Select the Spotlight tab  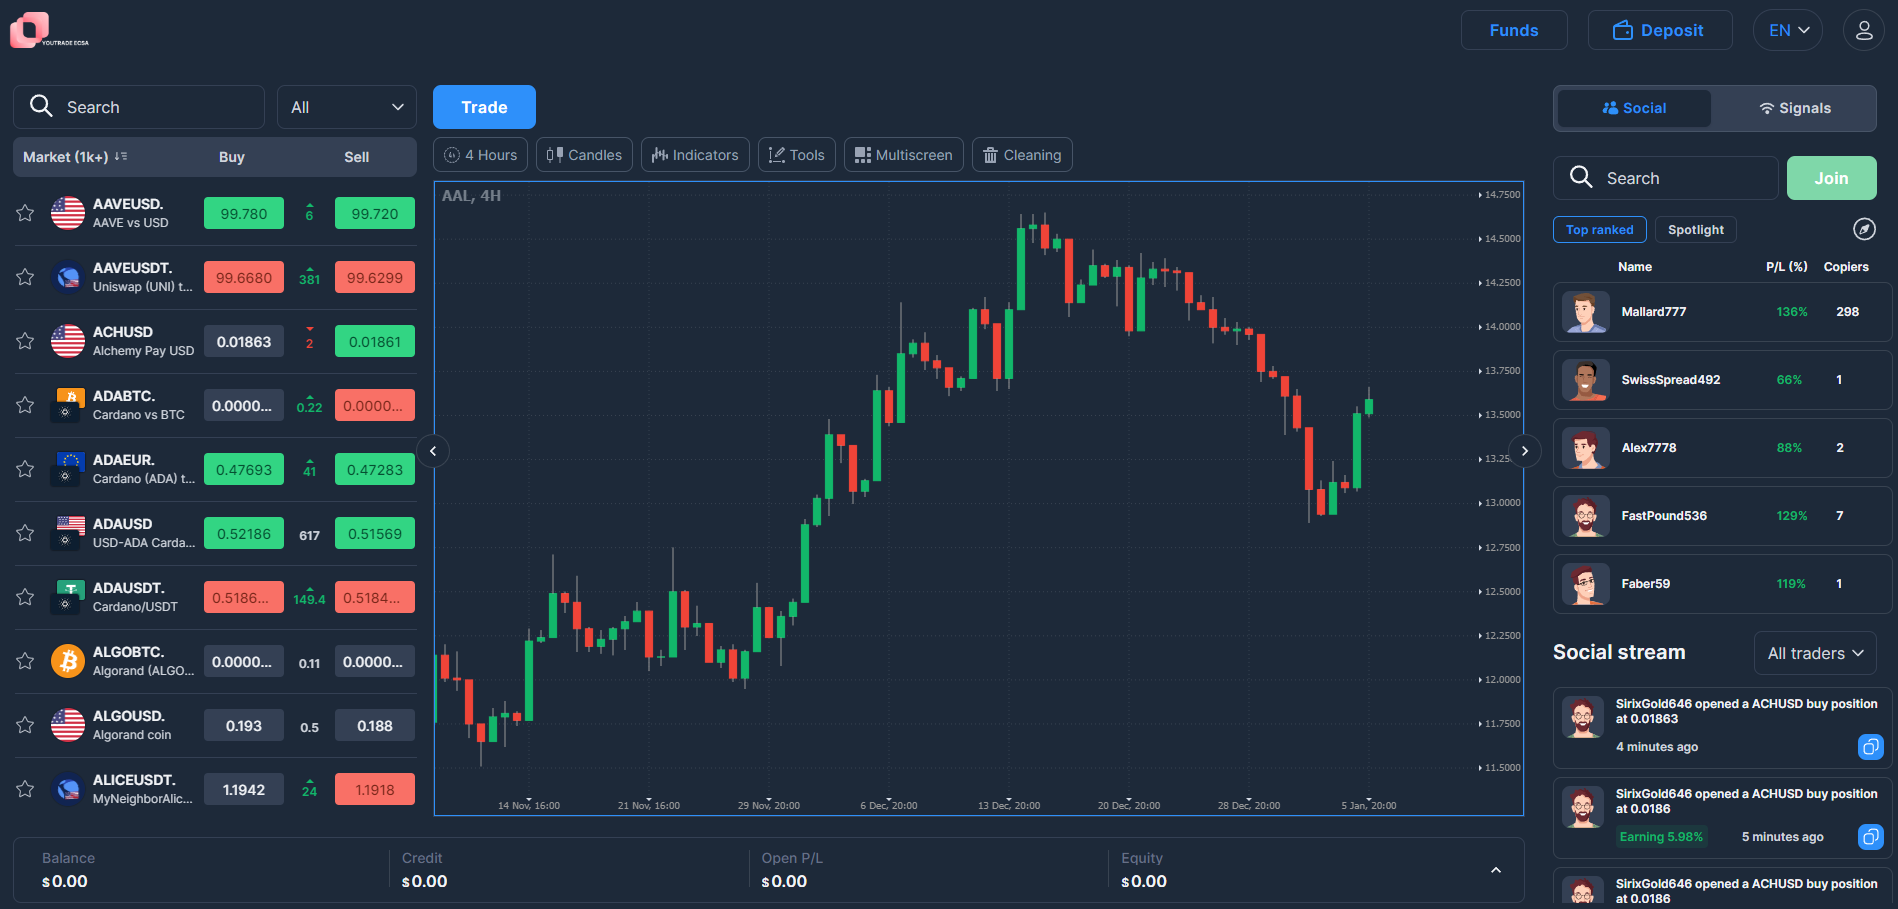pos(1696,229)
